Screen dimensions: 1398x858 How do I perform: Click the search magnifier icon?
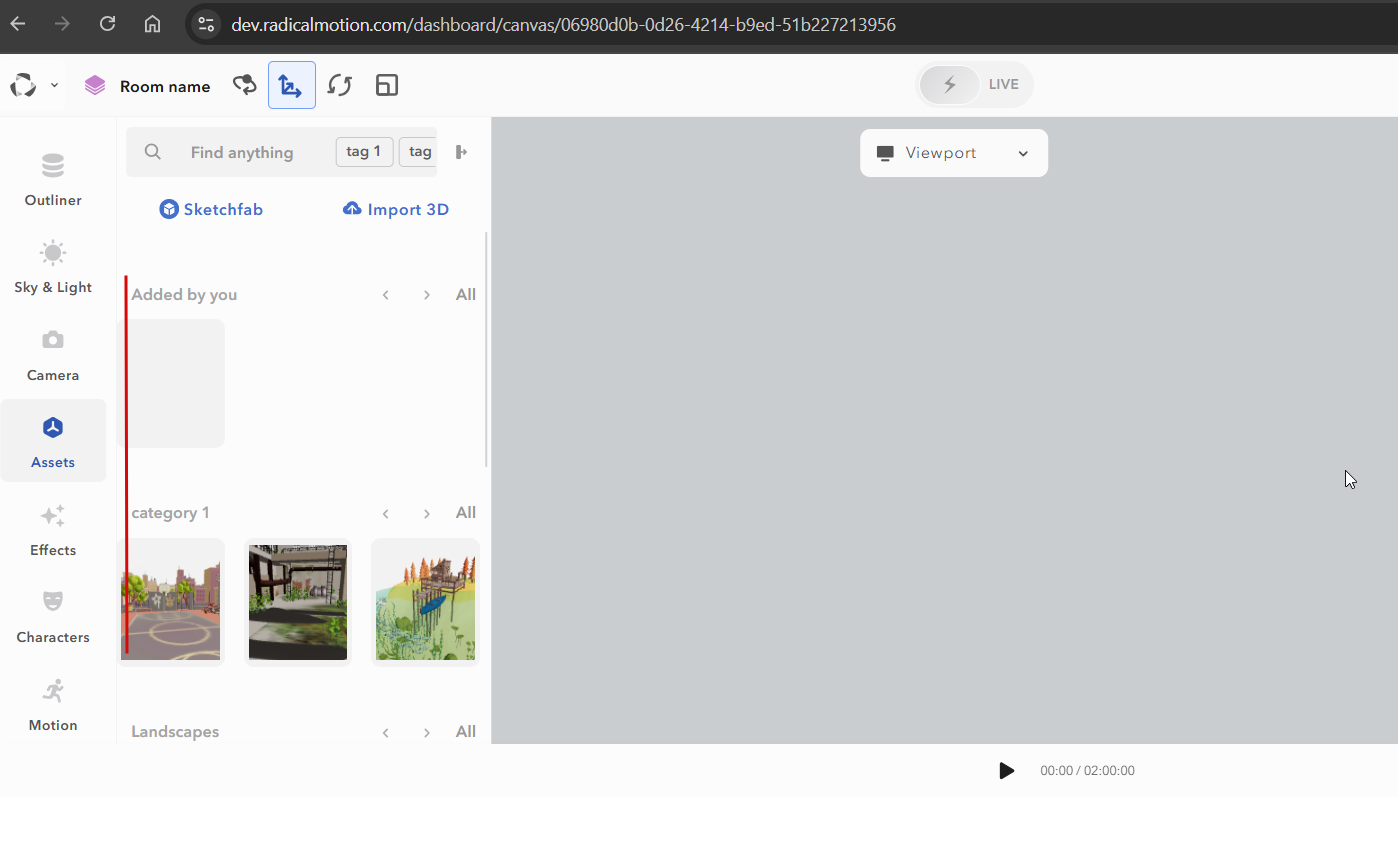click(153, 152)
